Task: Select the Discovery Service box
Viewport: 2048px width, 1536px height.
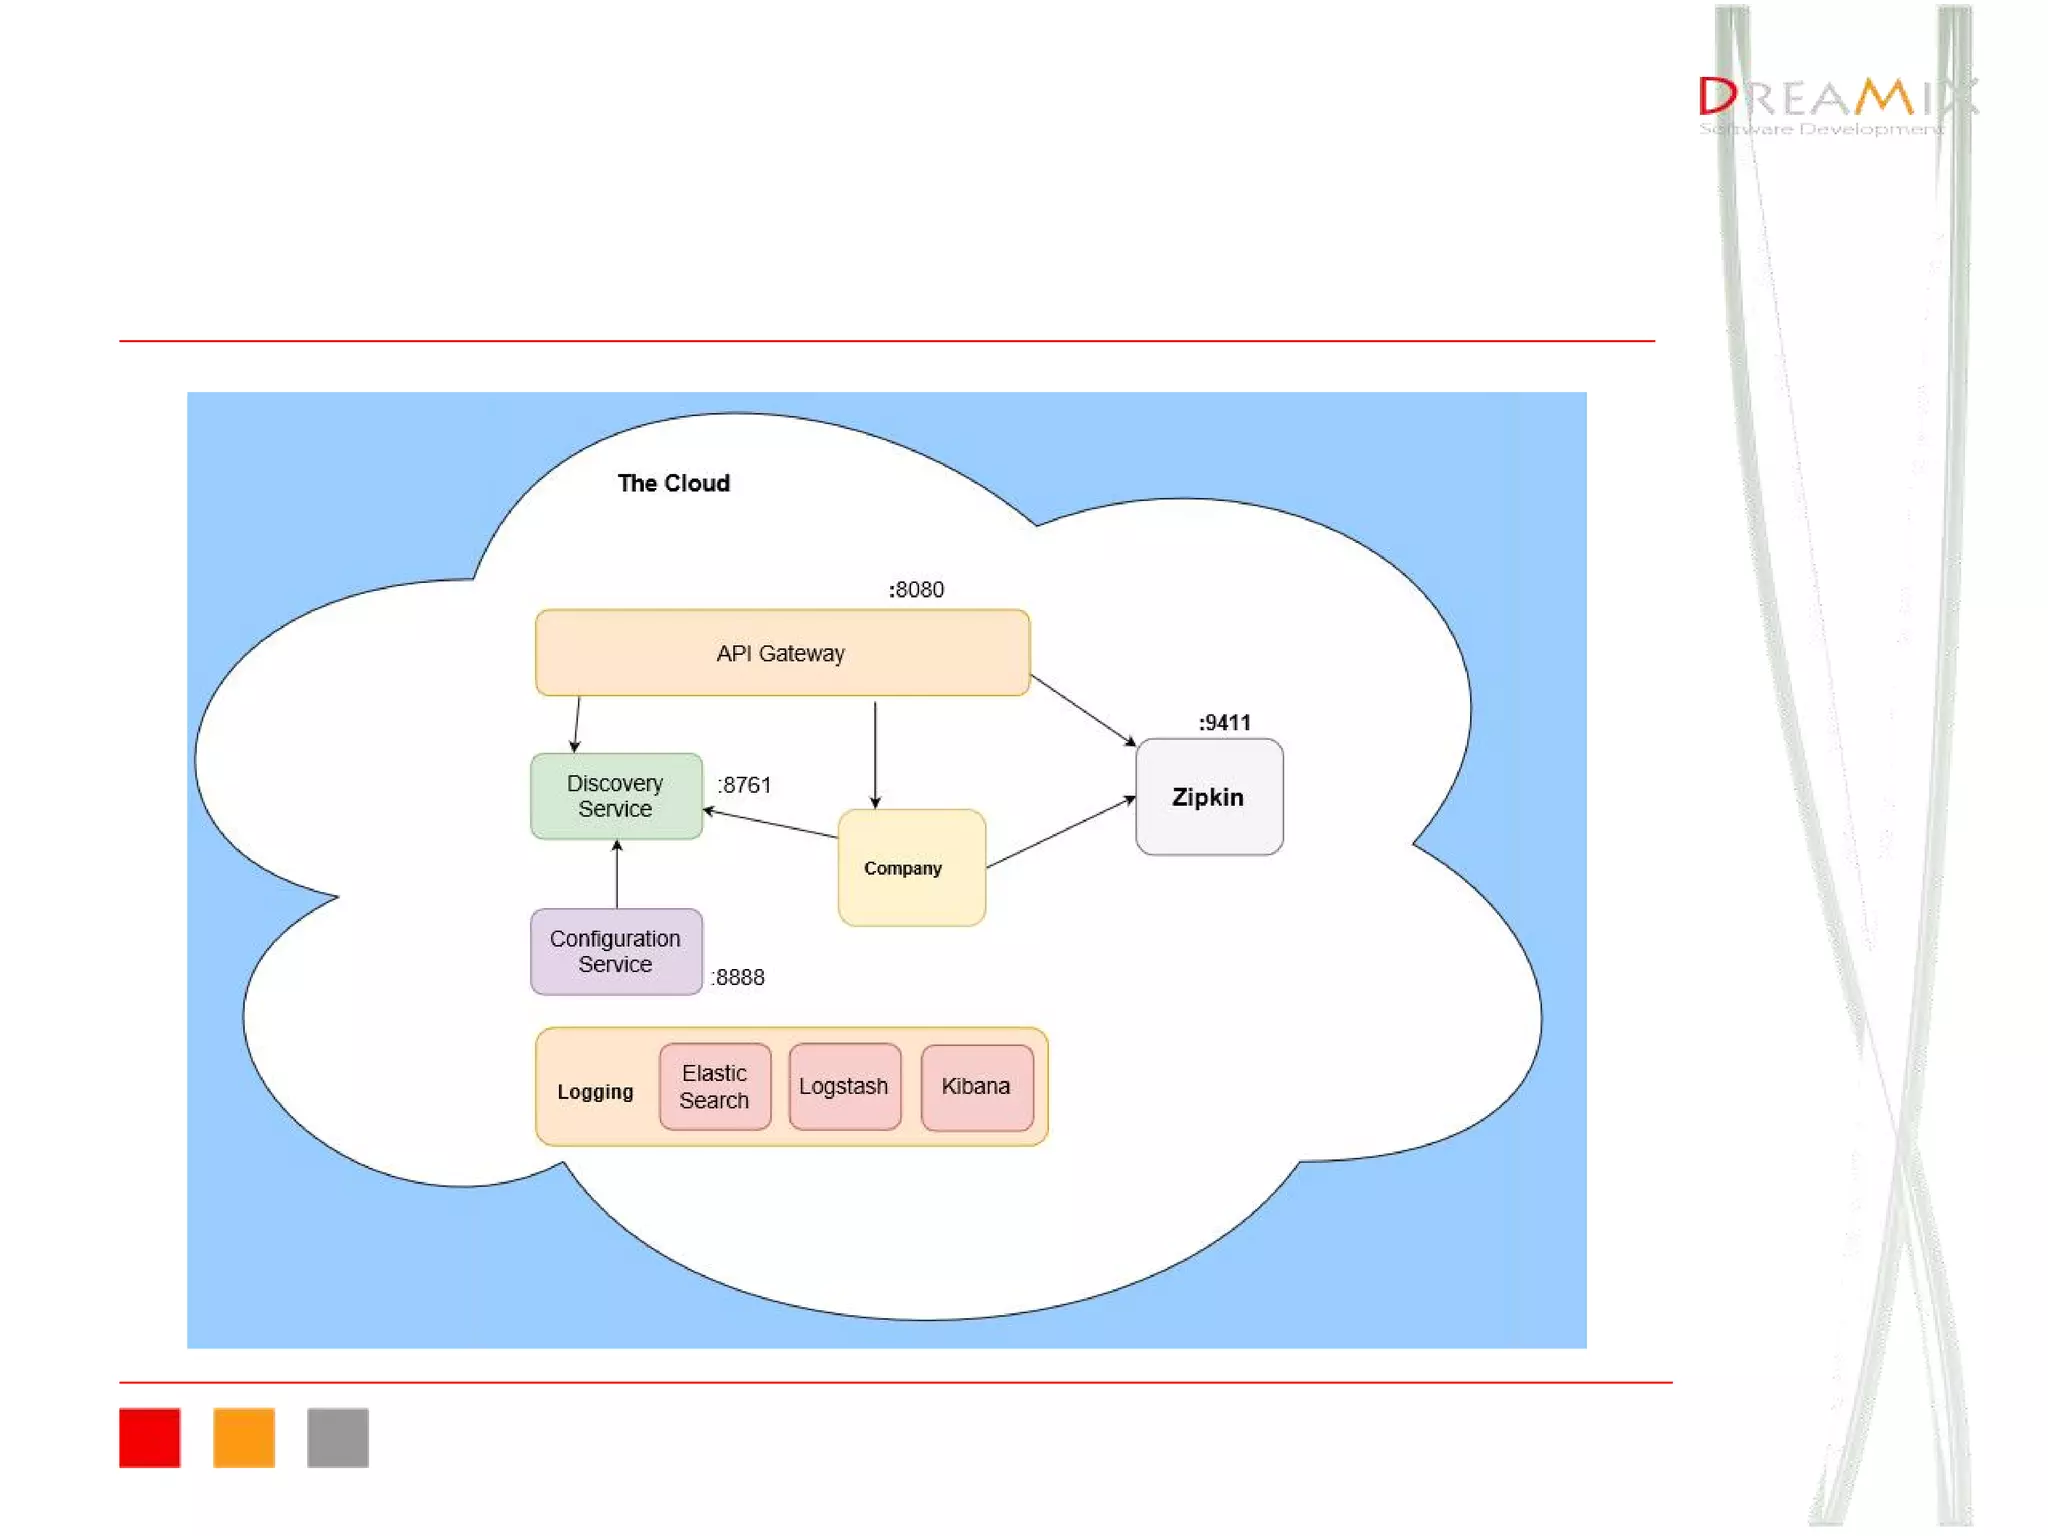Action: [x=616, y=796]
